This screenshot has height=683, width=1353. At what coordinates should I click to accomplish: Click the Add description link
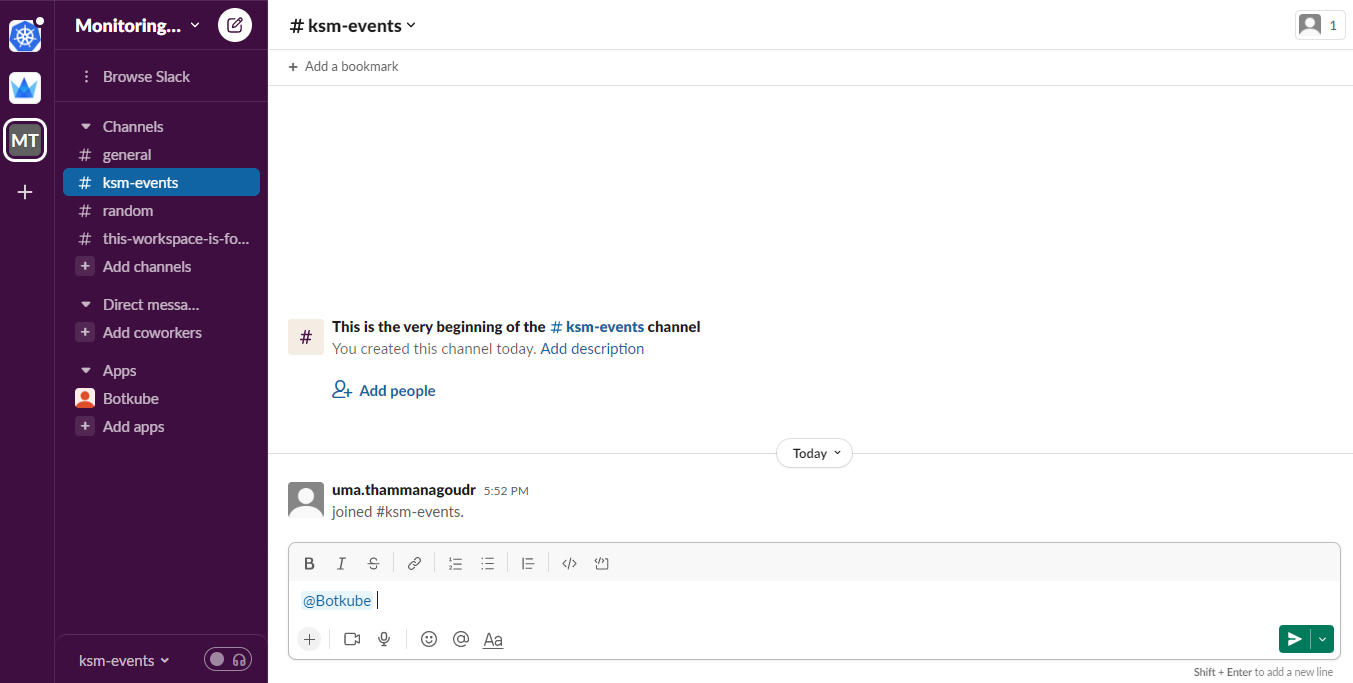click(x=592, y=349)
